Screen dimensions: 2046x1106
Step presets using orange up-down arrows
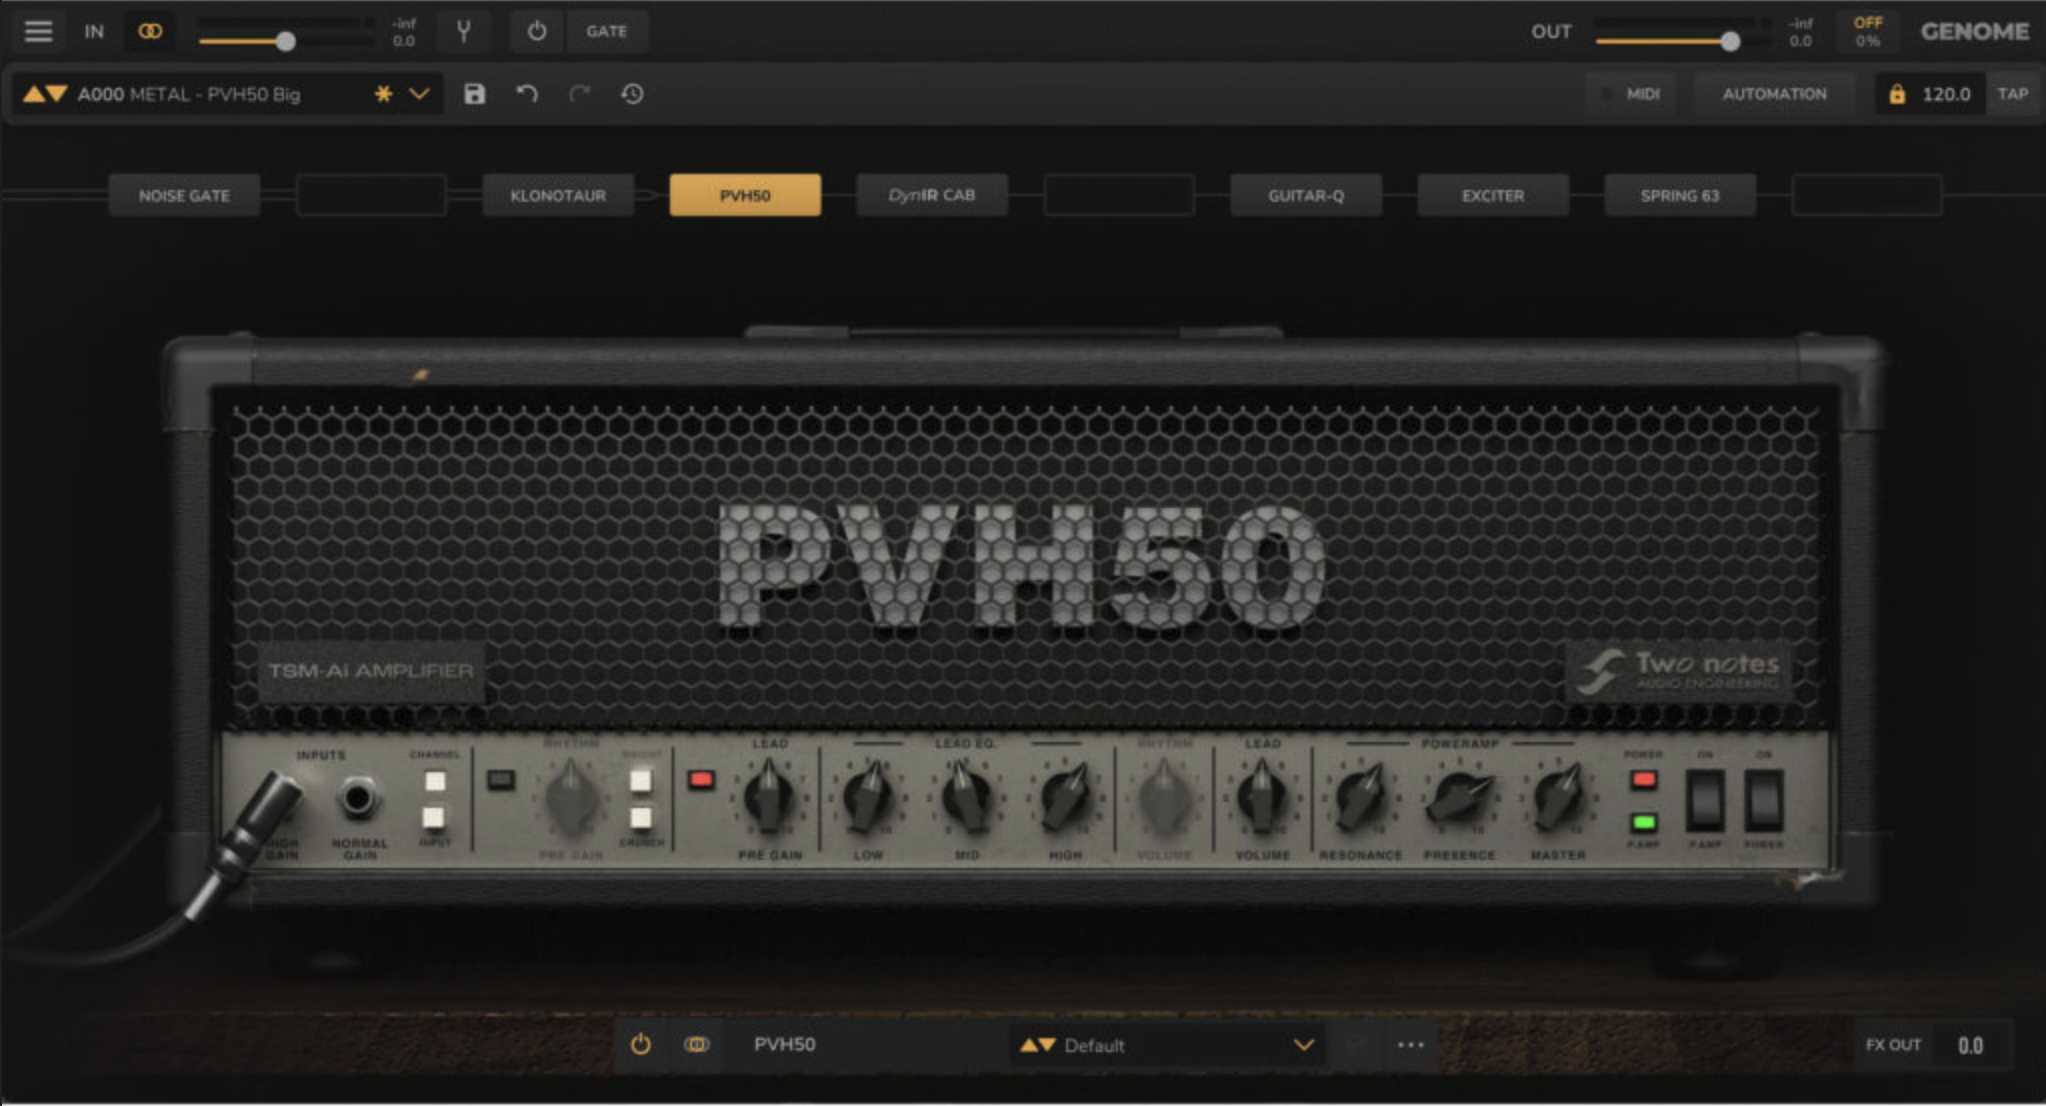coord(45,94)
